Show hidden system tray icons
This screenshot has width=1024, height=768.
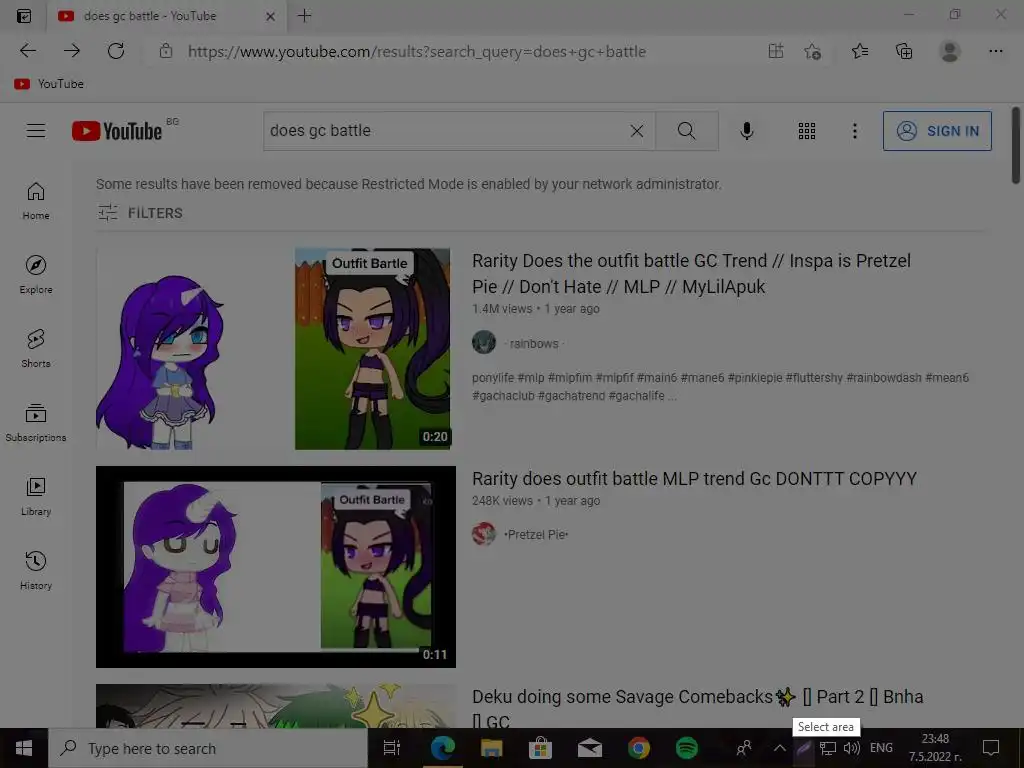pyautogui.click(x=780, y=748)
